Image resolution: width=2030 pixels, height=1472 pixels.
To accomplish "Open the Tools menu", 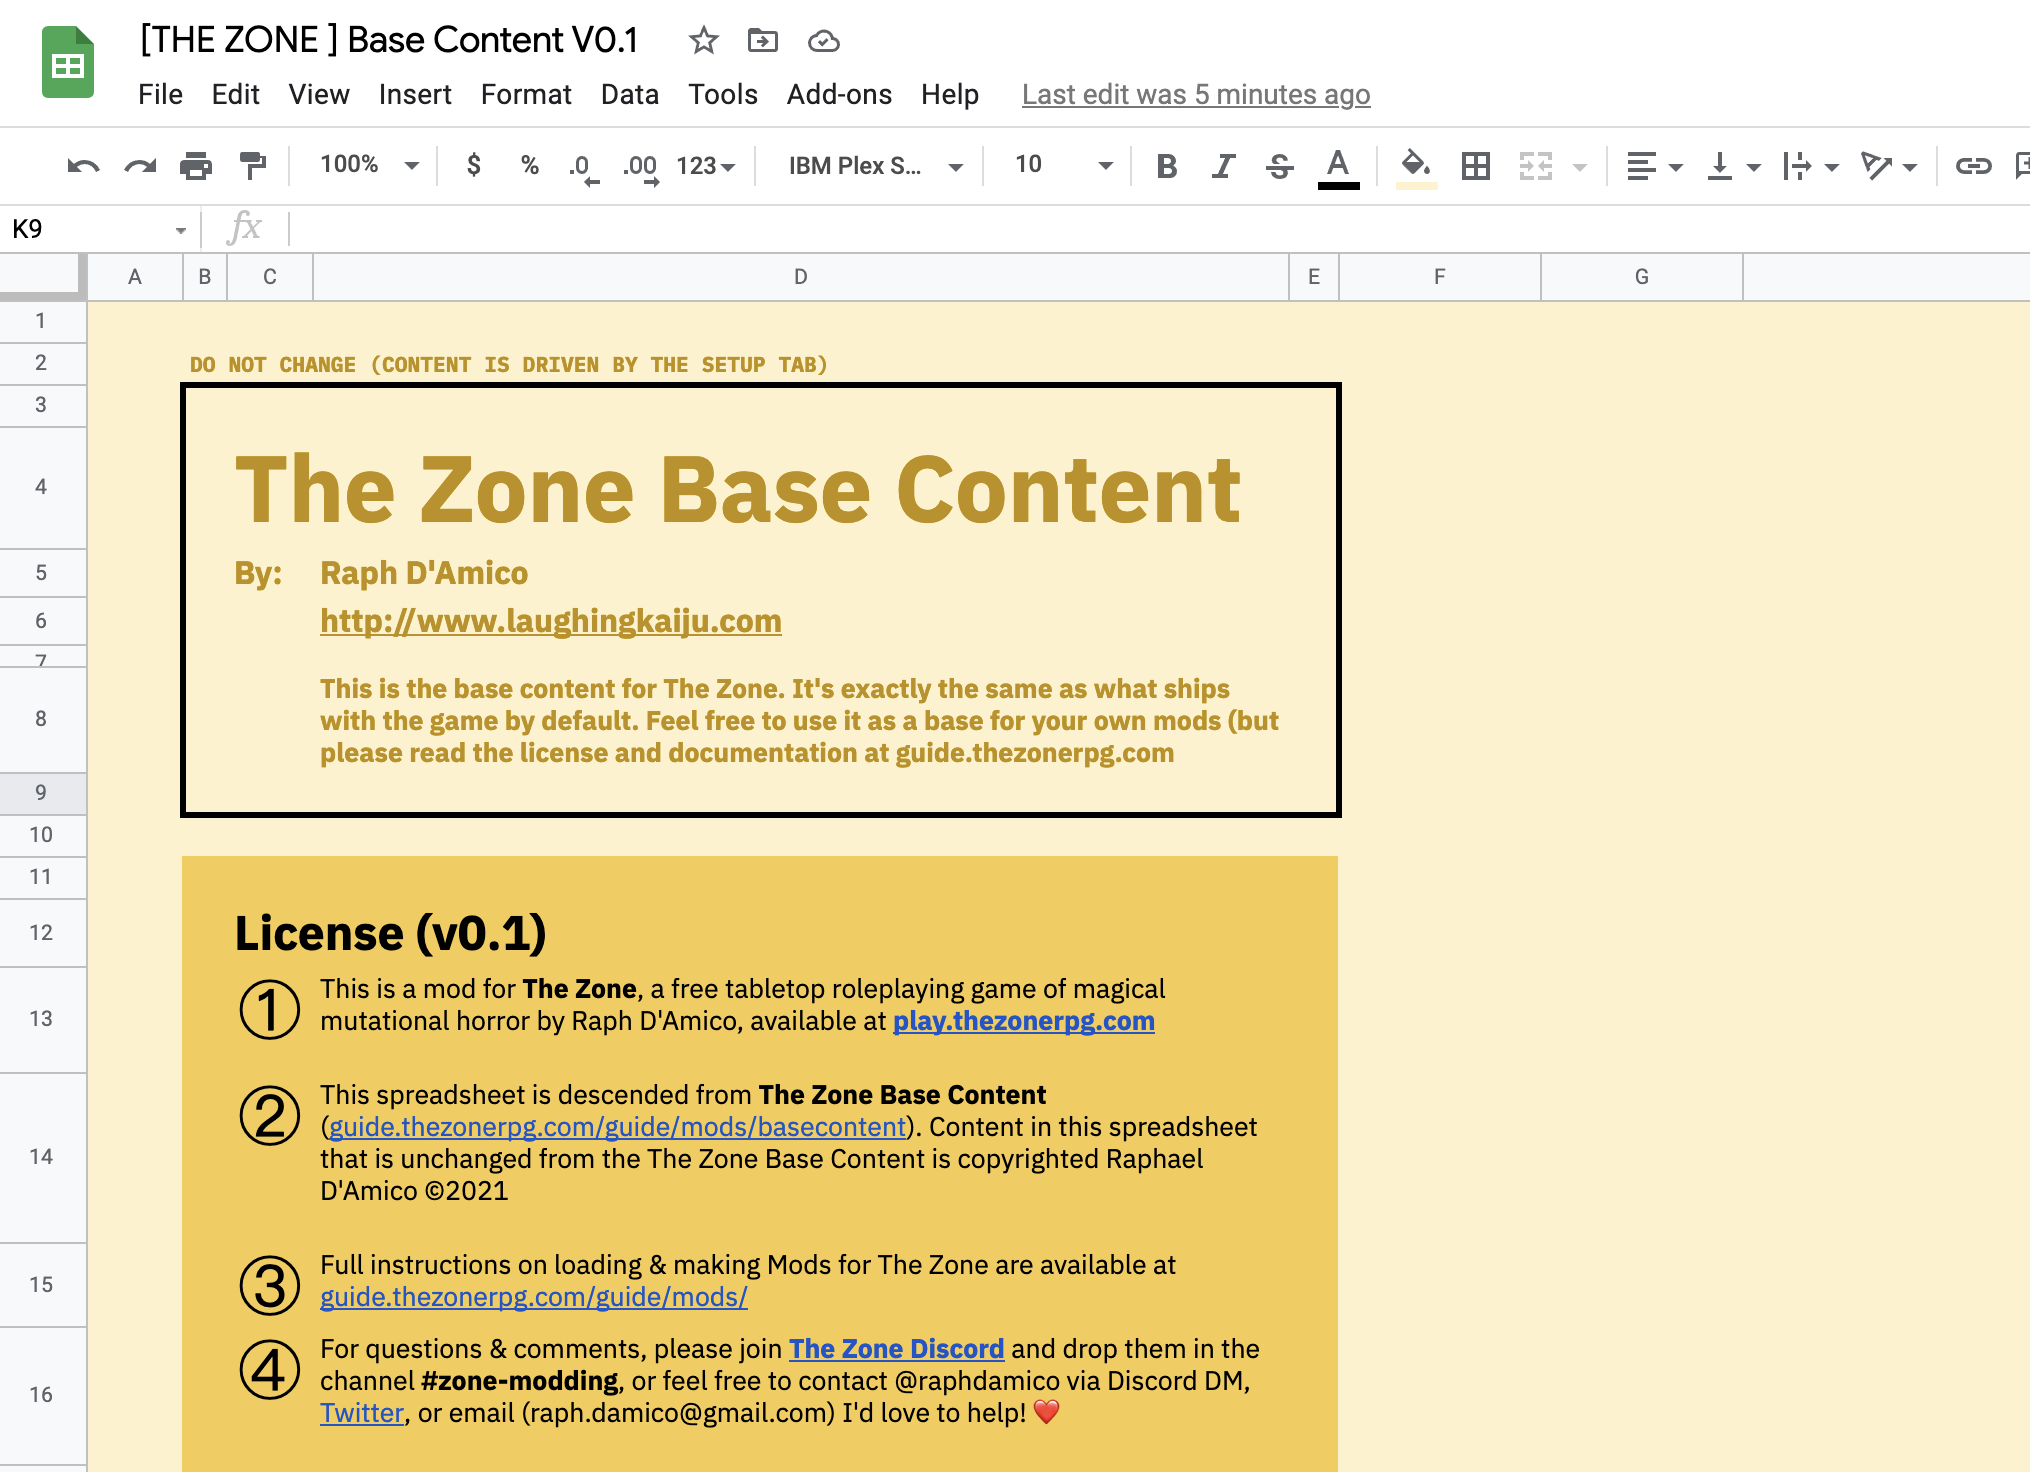I will click(x=723, y=94).
